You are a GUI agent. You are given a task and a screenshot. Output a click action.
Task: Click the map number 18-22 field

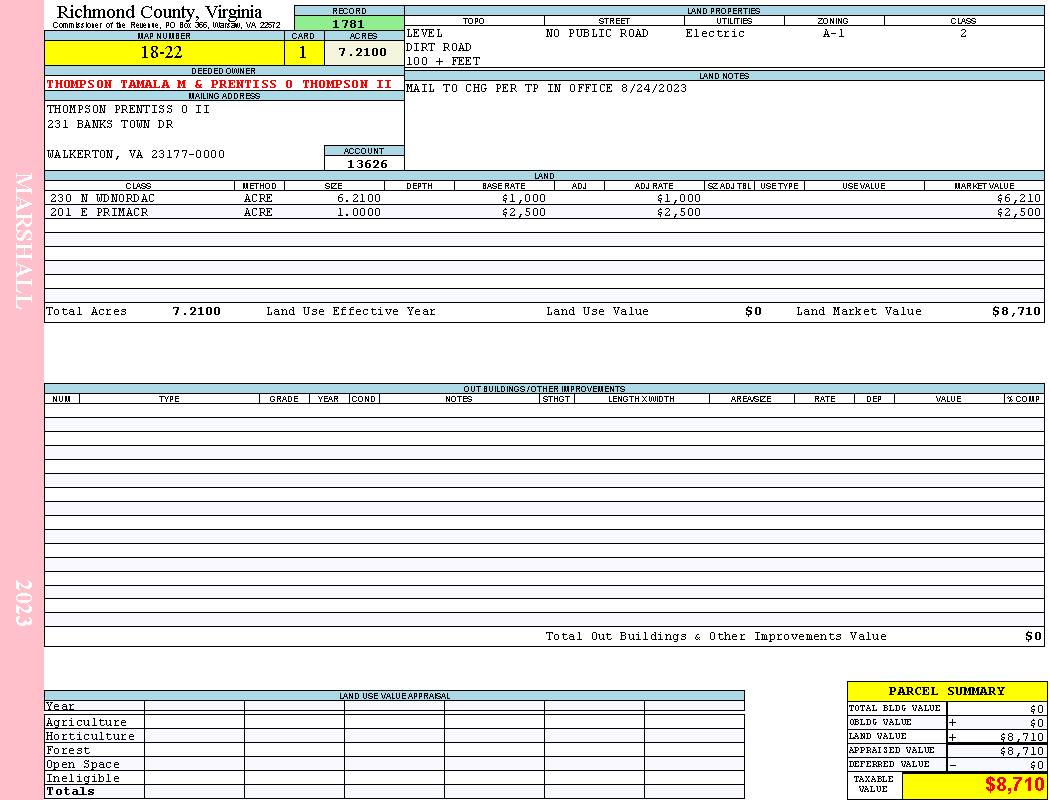coord(164,52)
